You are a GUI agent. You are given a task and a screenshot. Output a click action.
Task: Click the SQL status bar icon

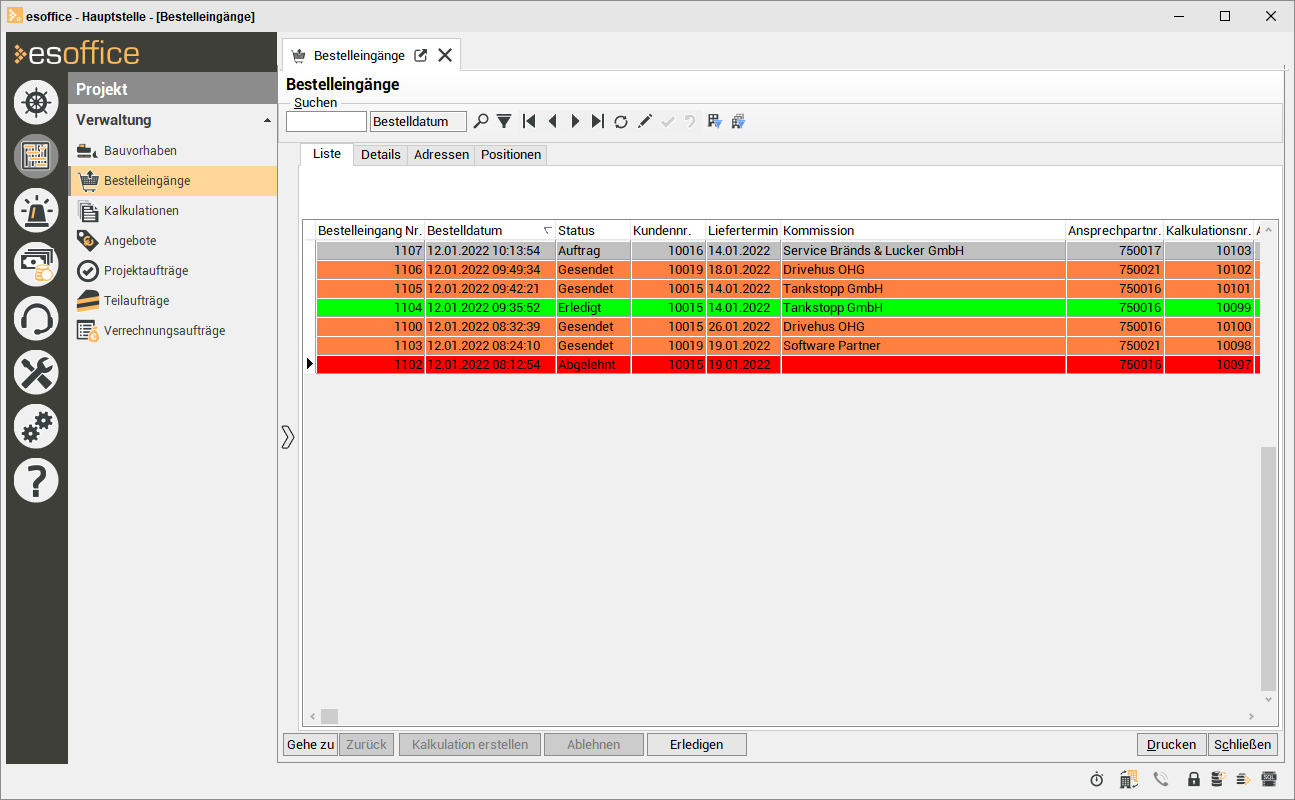pos(1269,779)
